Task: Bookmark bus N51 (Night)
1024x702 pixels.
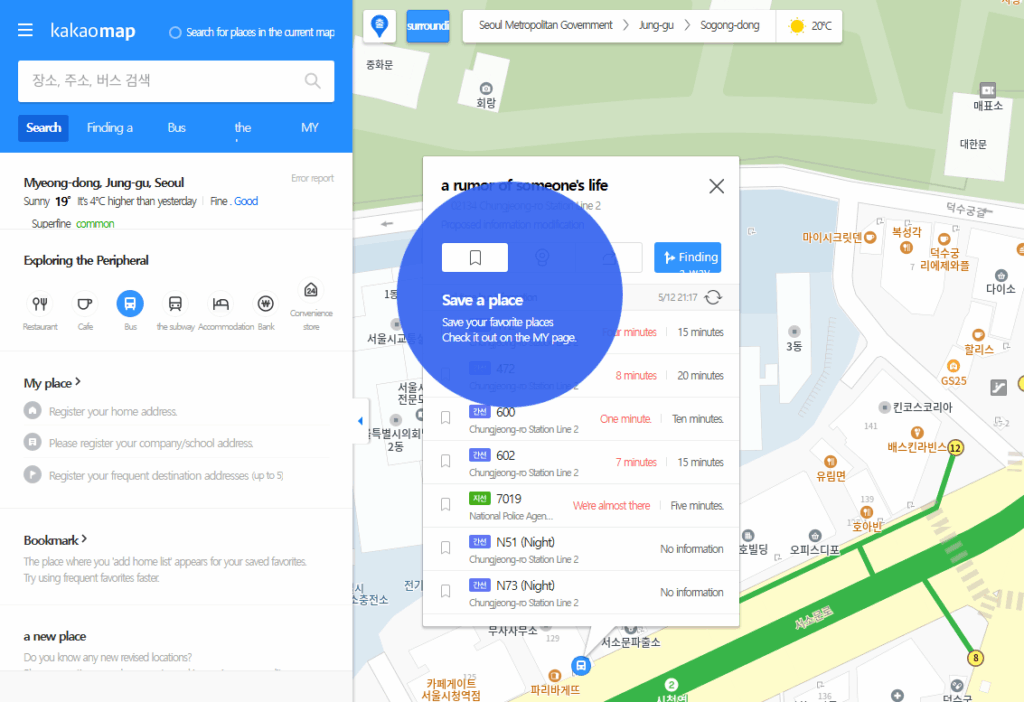Action: tap(445, 548)
